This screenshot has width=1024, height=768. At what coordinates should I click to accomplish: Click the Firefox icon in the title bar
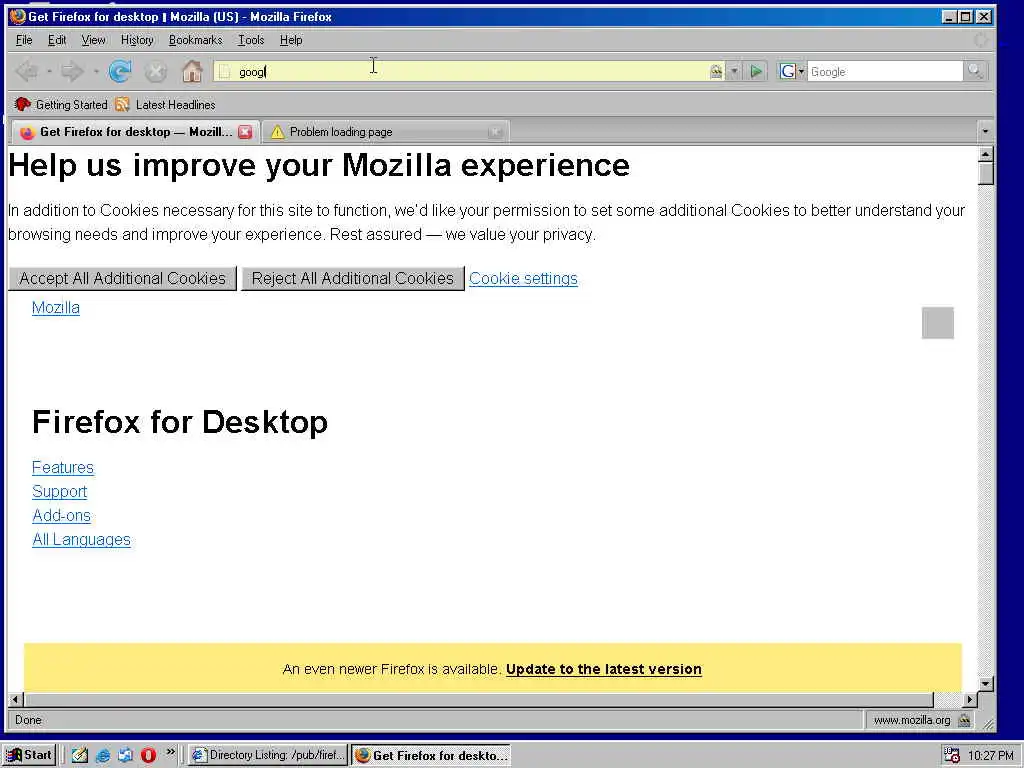[x=18, y=16]
